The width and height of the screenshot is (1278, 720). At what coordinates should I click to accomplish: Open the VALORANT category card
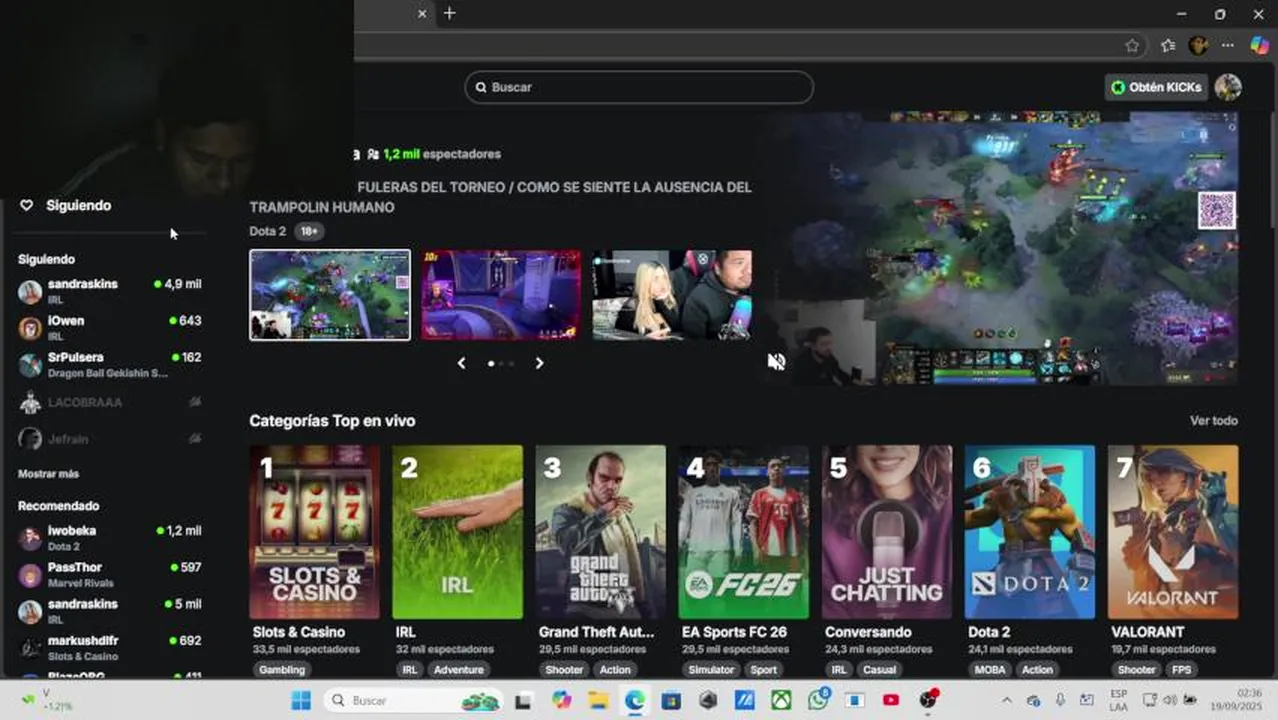[x=1173, y=532]
